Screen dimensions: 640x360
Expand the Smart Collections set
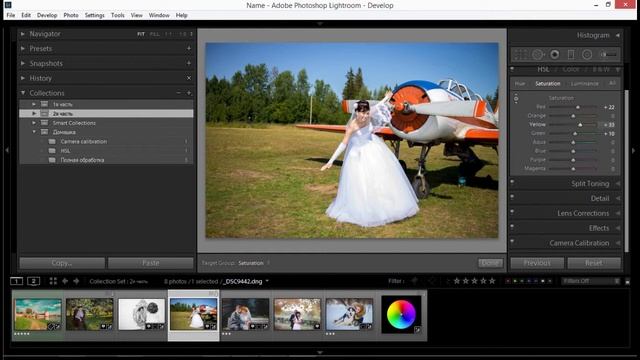[x=34, y=123]
